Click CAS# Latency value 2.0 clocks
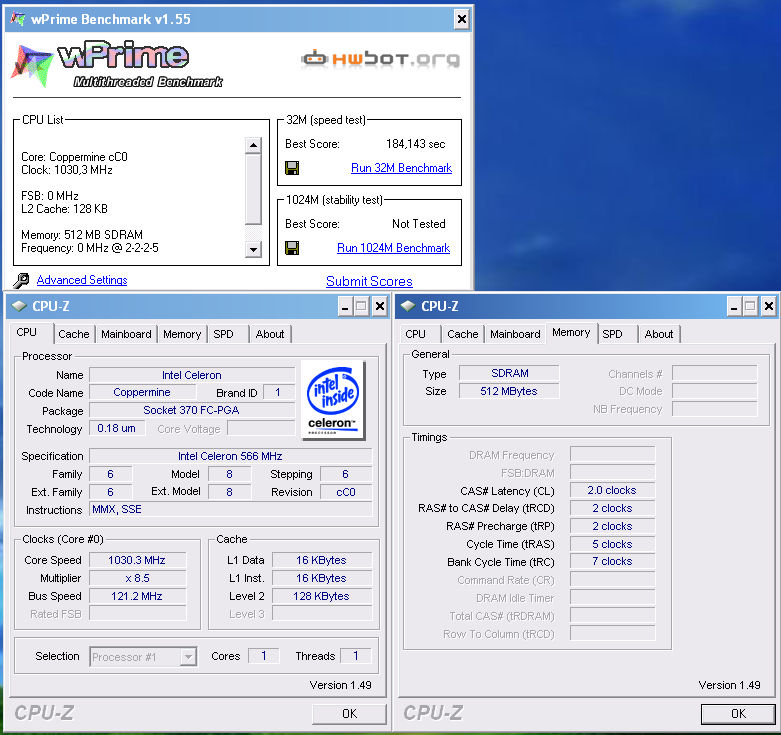Image resolution: width=781 pixels, height=735 pixels. click(612, 490)
